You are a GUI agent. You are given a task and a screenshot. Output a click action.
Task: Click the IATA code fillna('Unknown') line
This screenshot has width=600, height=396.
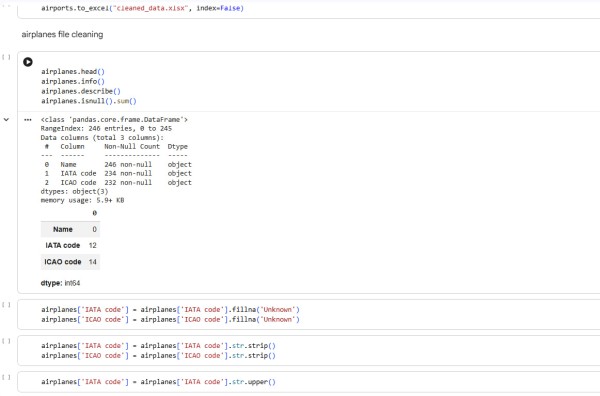(170, 310)
